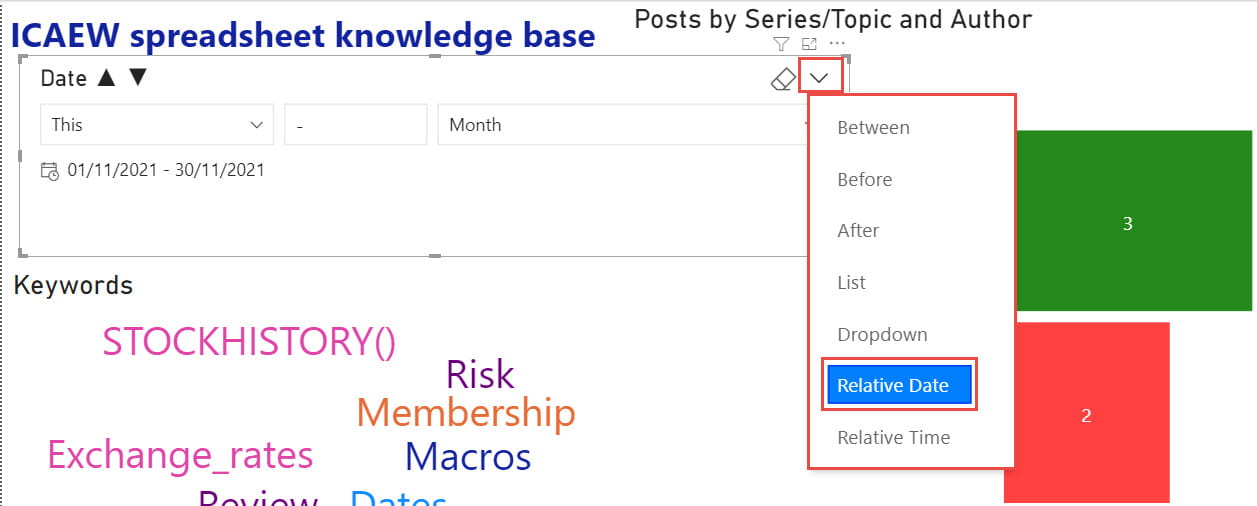Choose Relative Time from the menu
The image size is (1257, 506).
(893, 437)
